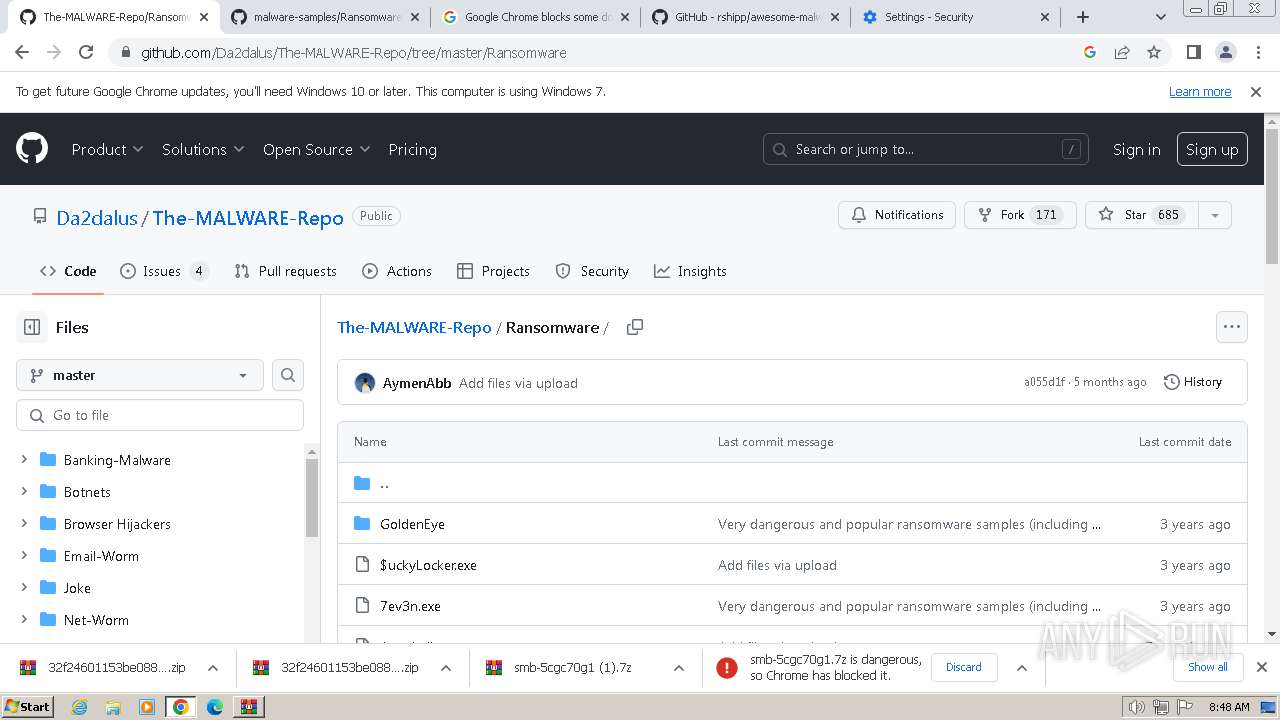Open the master branch dropdown
This screenshot has height=720, width=1280.
click(140, 375)
